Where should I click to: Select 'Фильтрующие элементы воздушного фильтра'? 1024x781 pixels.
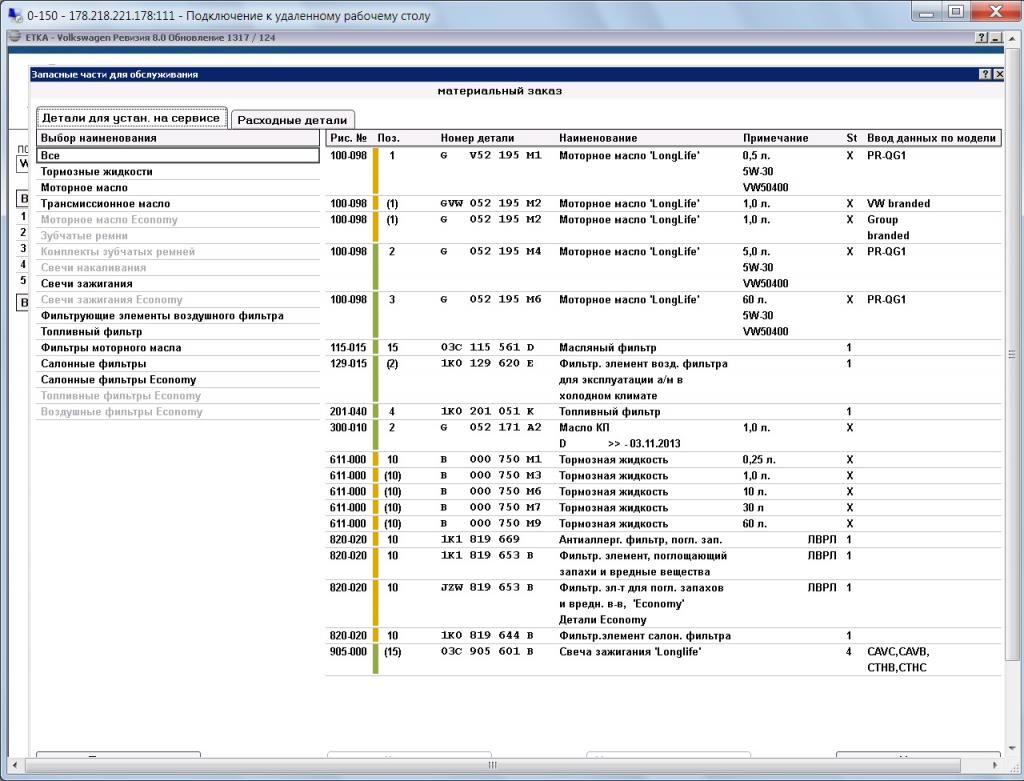coord(178,315)
